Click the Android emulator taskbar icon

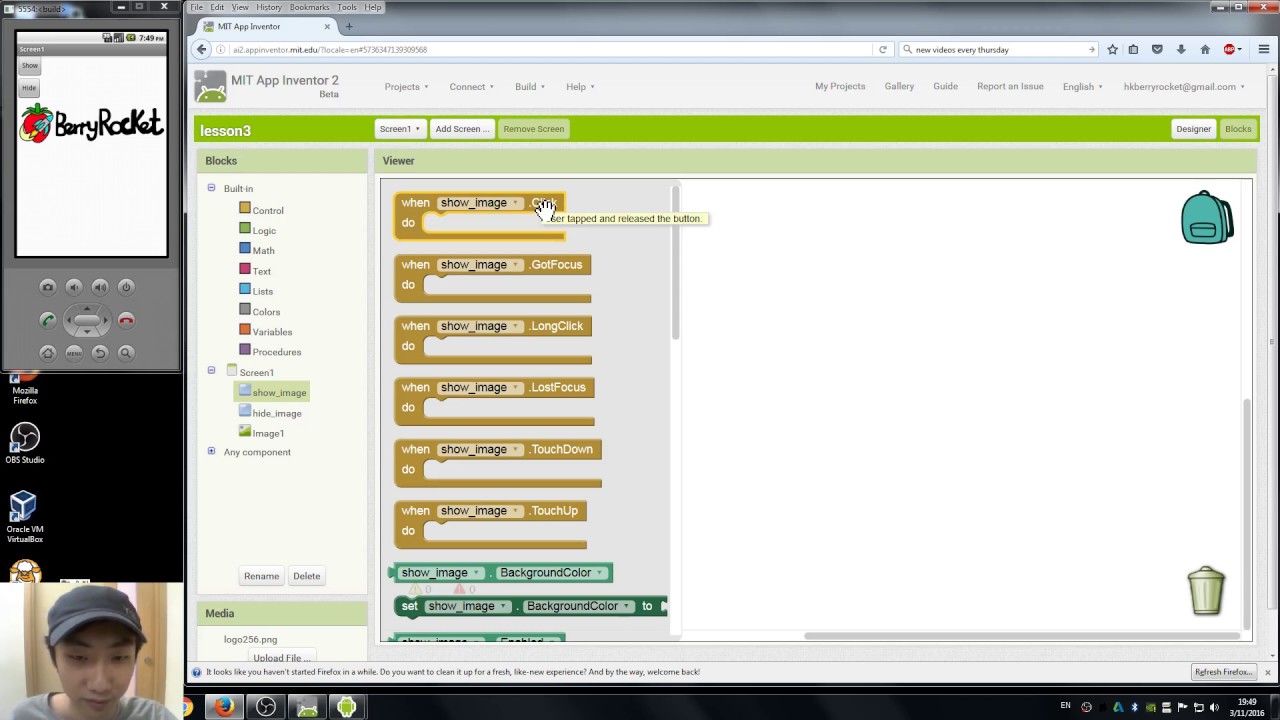(346, 707)
